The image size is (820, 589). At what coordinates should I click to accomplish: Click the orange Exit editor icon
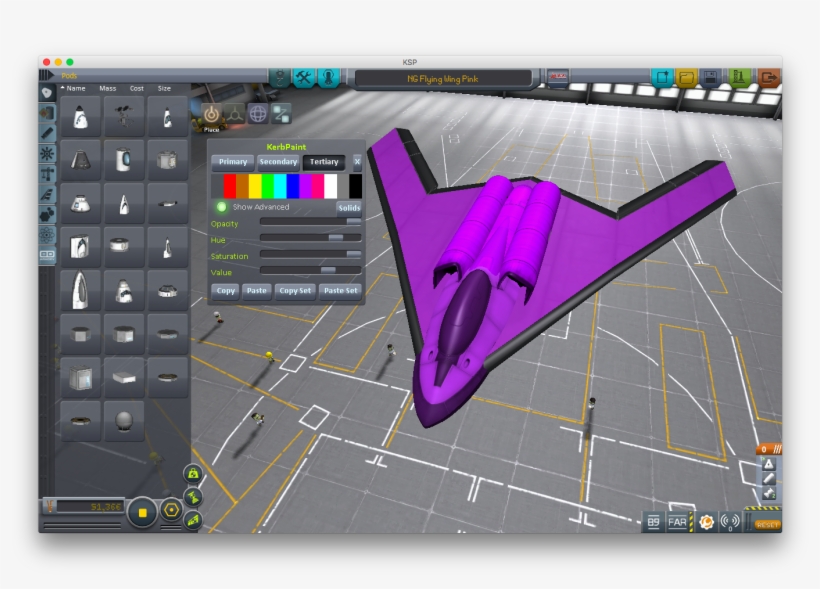pos(768,78)
